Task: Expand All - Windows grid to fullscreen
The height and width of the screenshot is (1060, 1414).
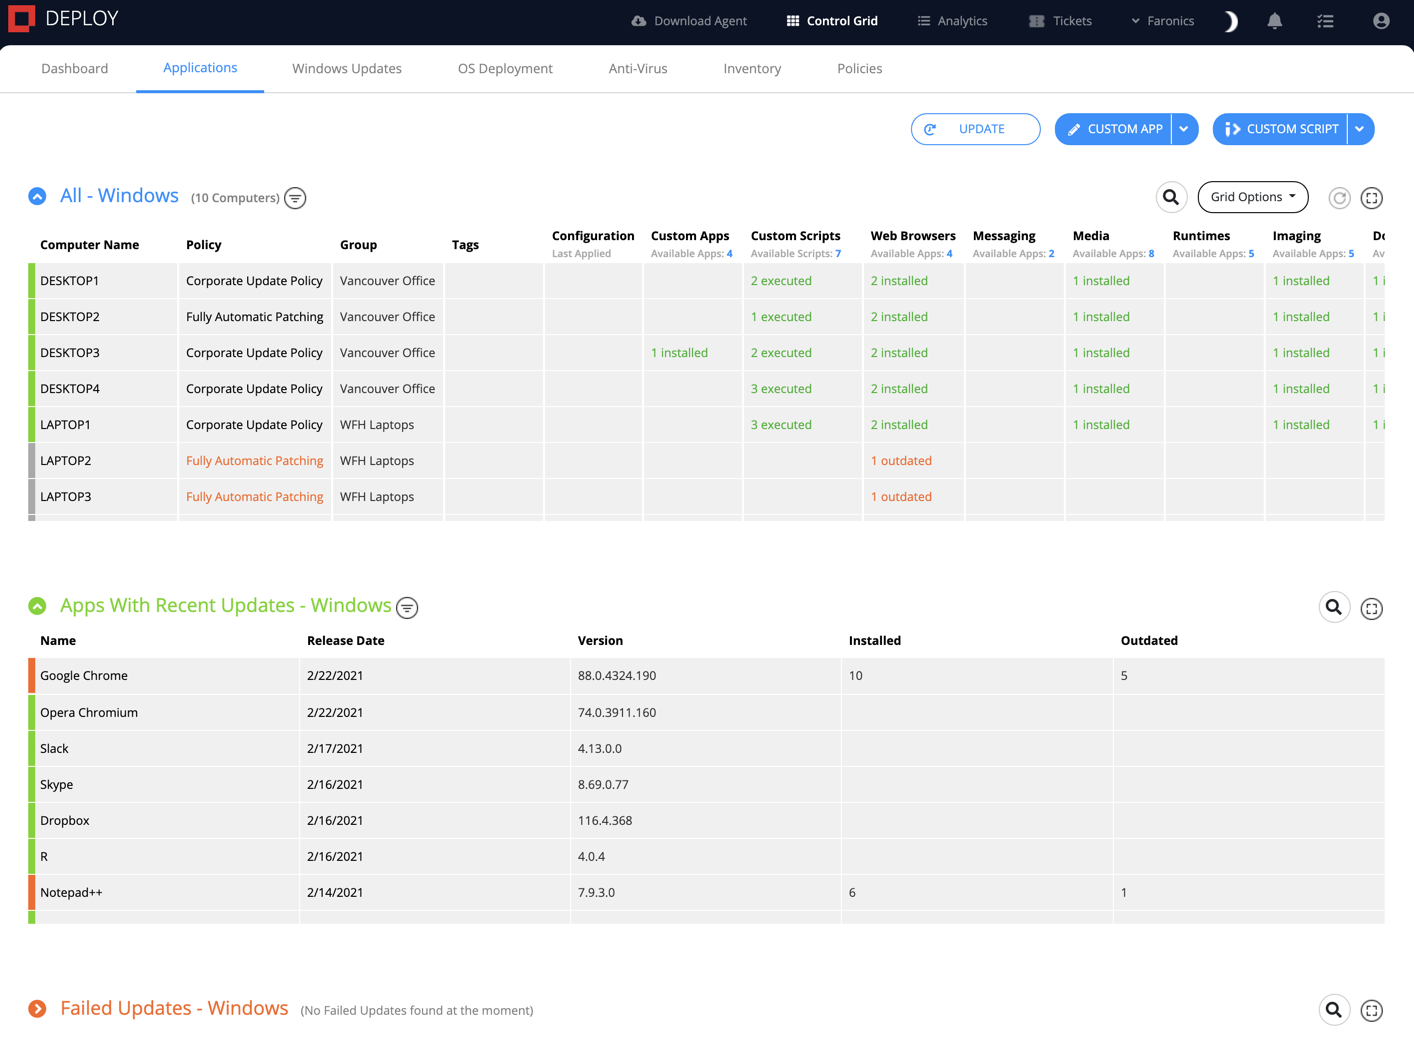Action: pyautogui.click(x=1372, y=198)
